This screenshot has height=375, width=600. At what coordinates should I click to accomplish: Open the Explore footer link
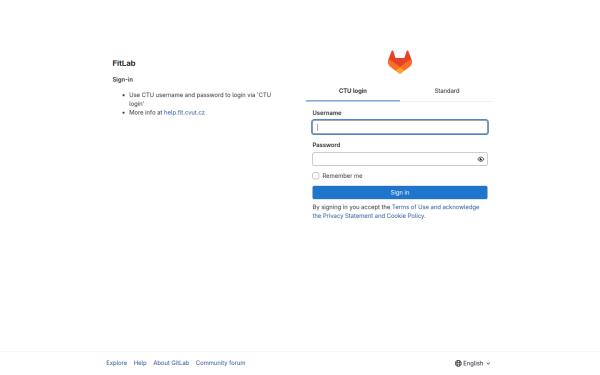[x=117, y=363]
